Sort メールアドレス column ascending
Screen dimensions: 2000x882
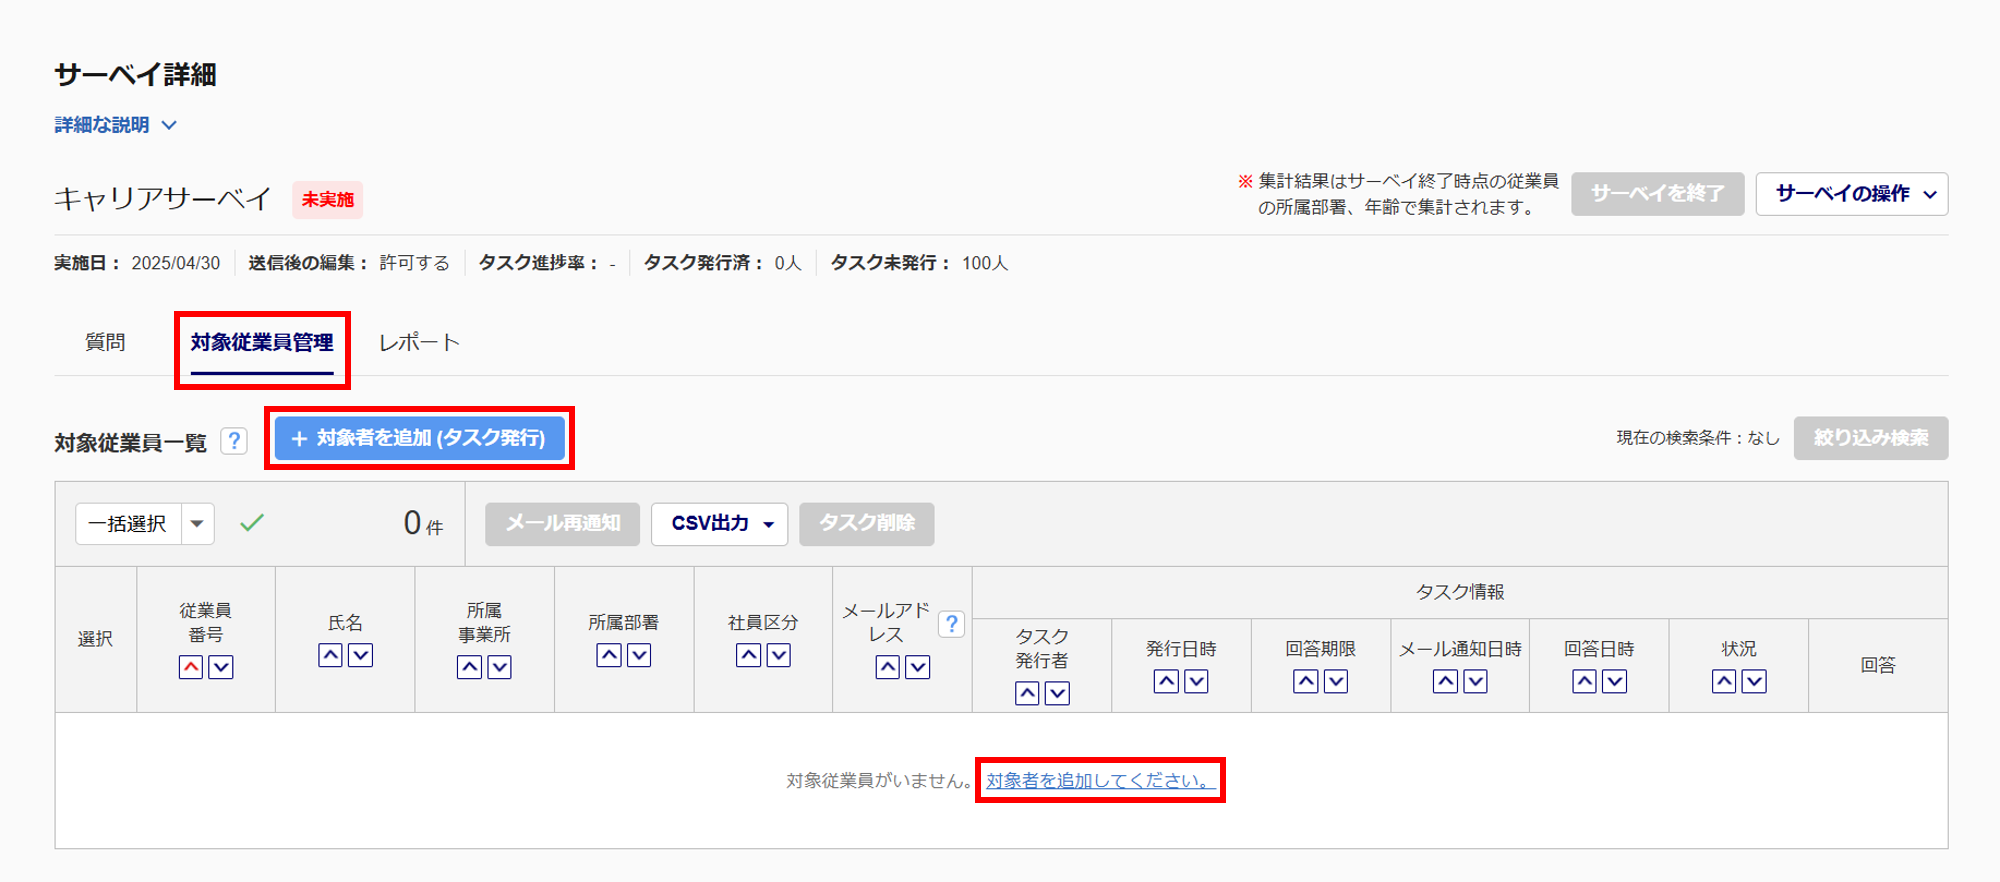click(888, 667)
